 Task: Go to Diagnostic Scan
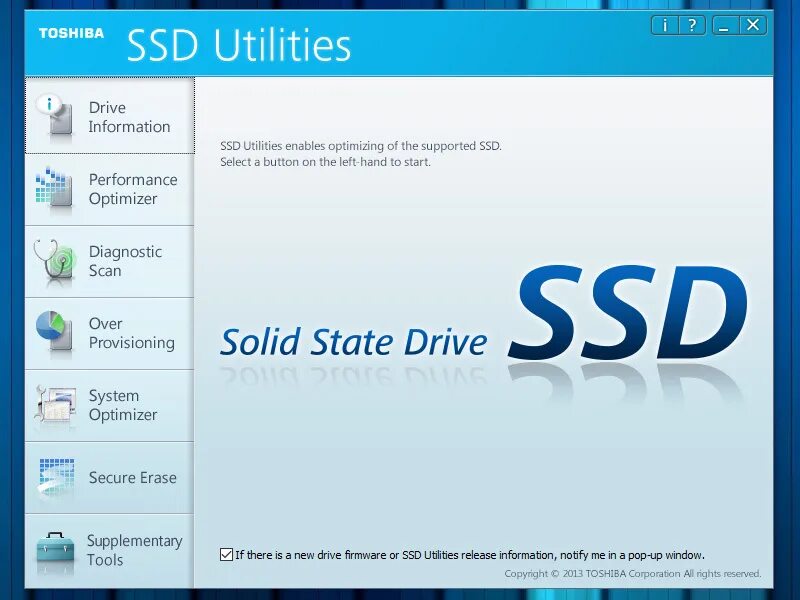click(x=110, y=261)
